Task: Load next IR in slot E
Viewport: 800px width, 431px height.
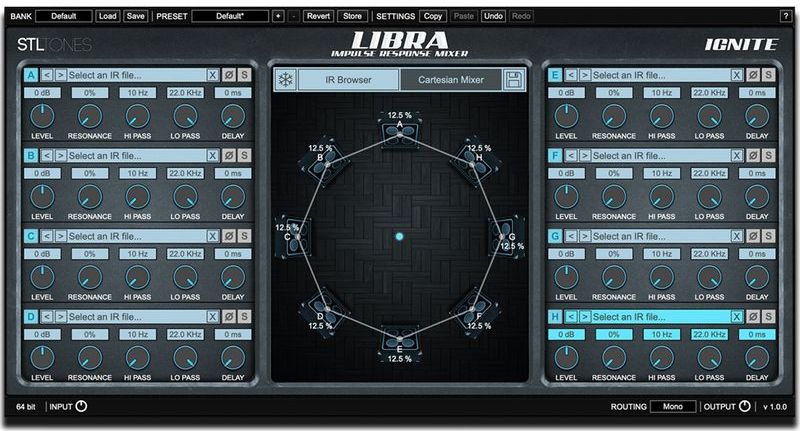Action: (x=585, y=75)
